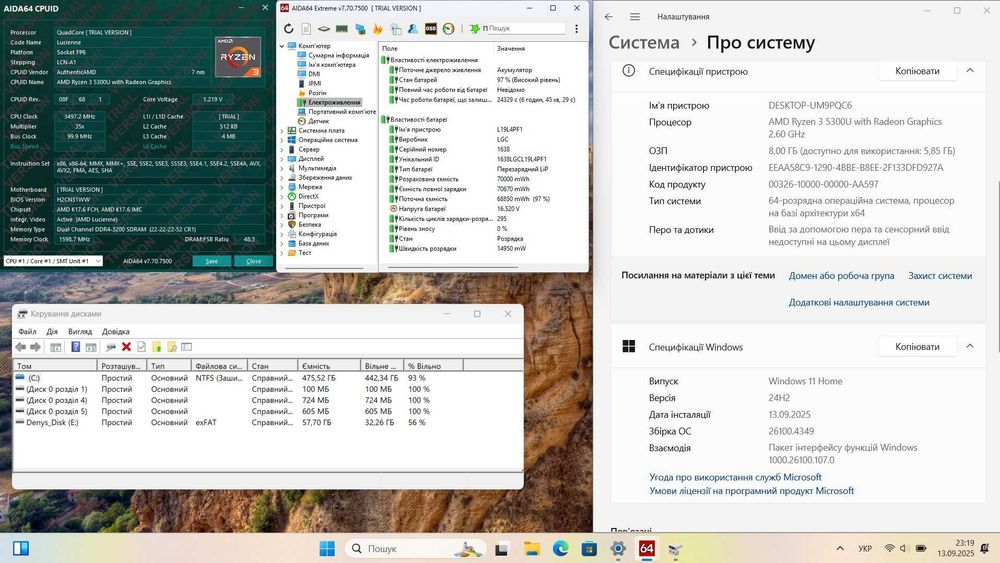Open the Settings hamburger navigation menu
This screenshot has width=1000, height=563.
[x=635, y=17]
